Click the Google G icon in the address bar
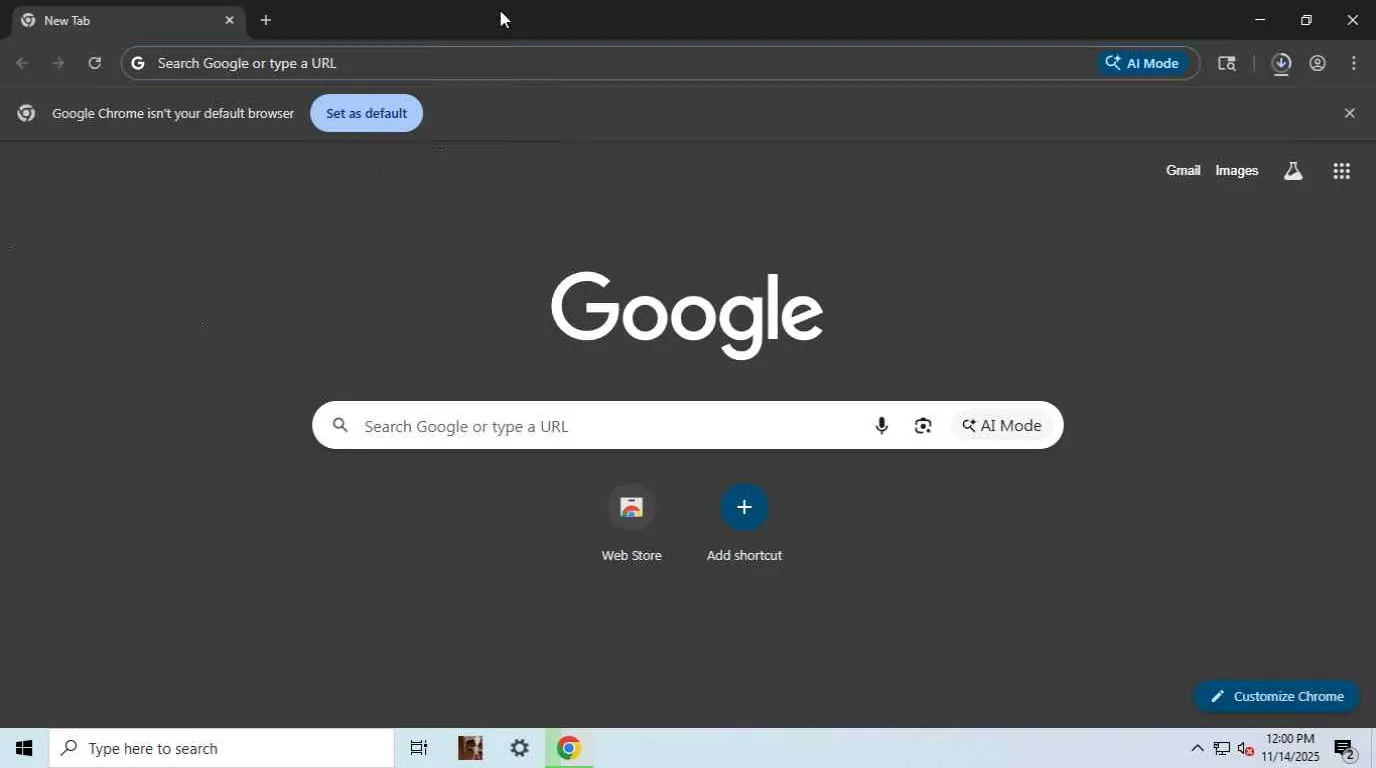The image size is (1376, 768). point(138,63)
